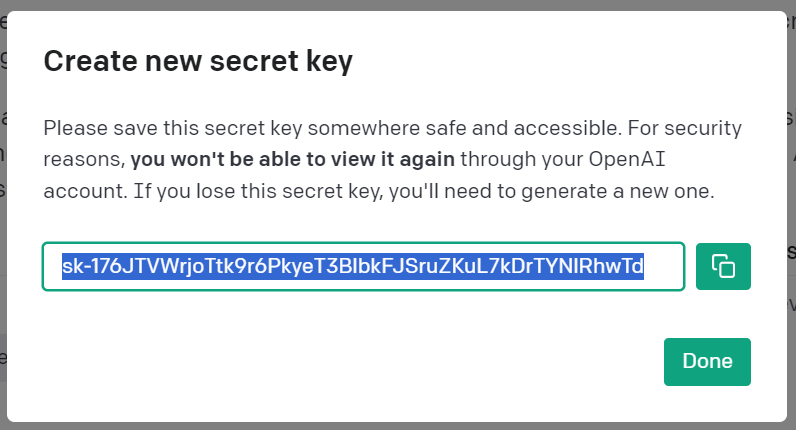Click blank dialog area left of Done
Screen dimensions: 796x430
tap(350, 361)
